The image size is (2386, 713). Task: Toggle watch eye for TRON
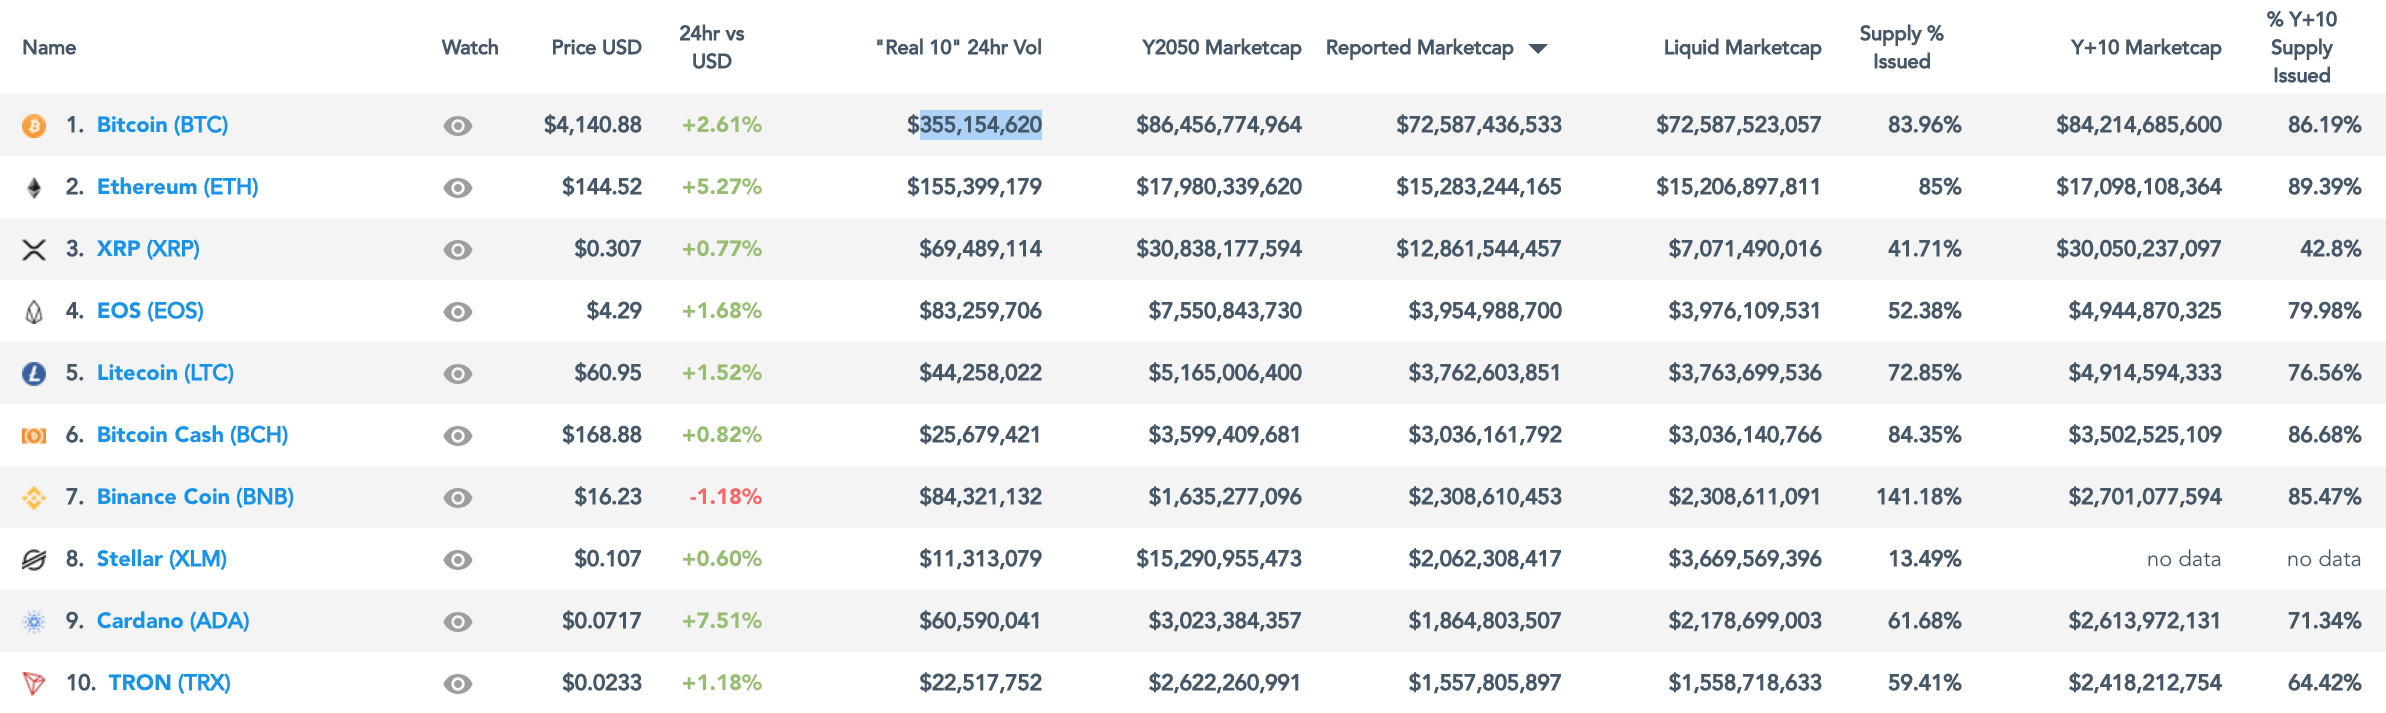(x=458, y=684)
